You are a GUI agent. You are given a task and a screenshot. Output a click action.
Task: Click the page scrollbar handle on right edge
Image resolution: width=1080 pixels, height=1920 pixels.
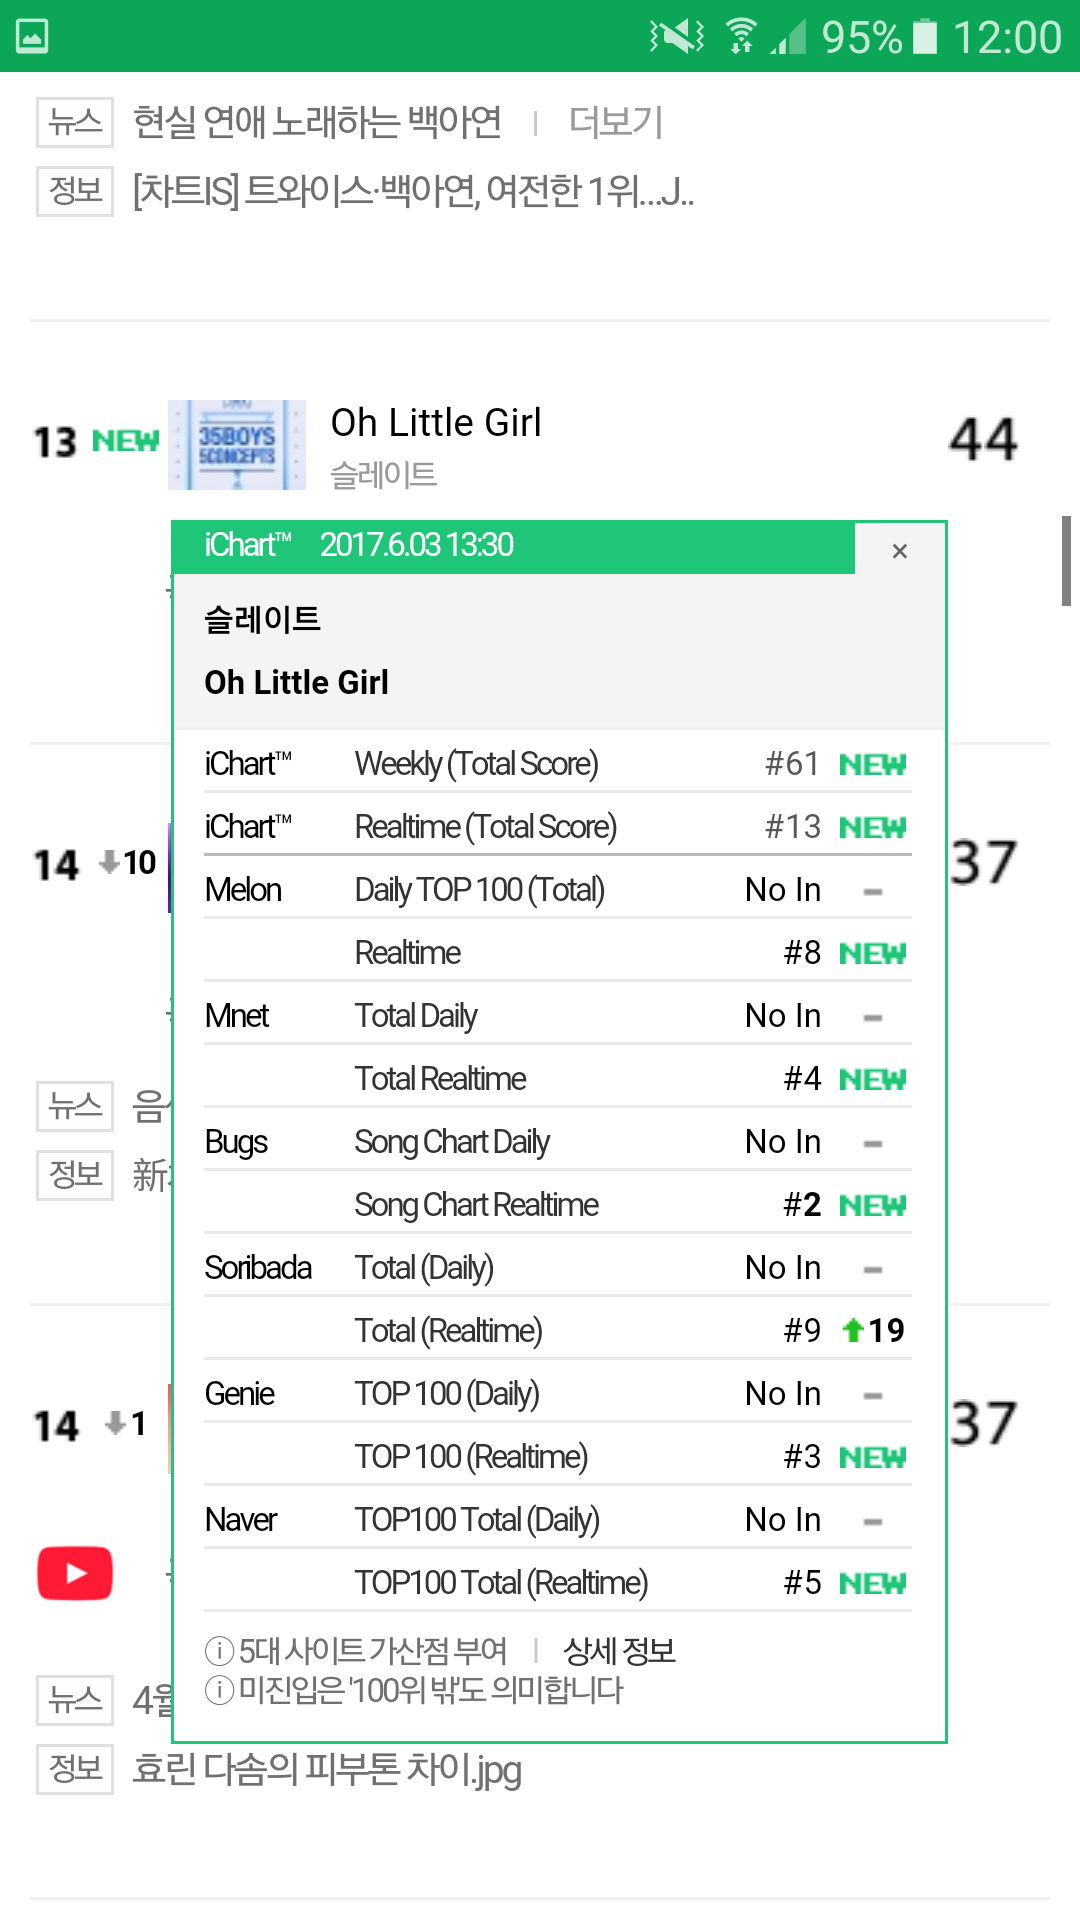tap(1066, 561)
